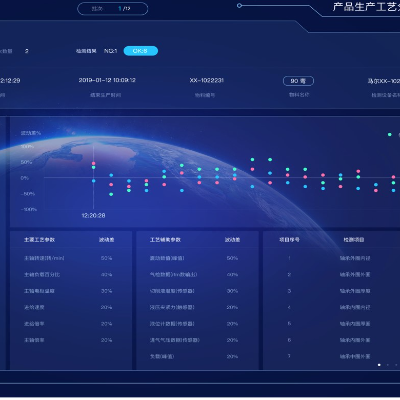Click the 50% tick on chart axis
Viewport: 400px width, 400px height.
pyautogui.click(x=26, y=162)
